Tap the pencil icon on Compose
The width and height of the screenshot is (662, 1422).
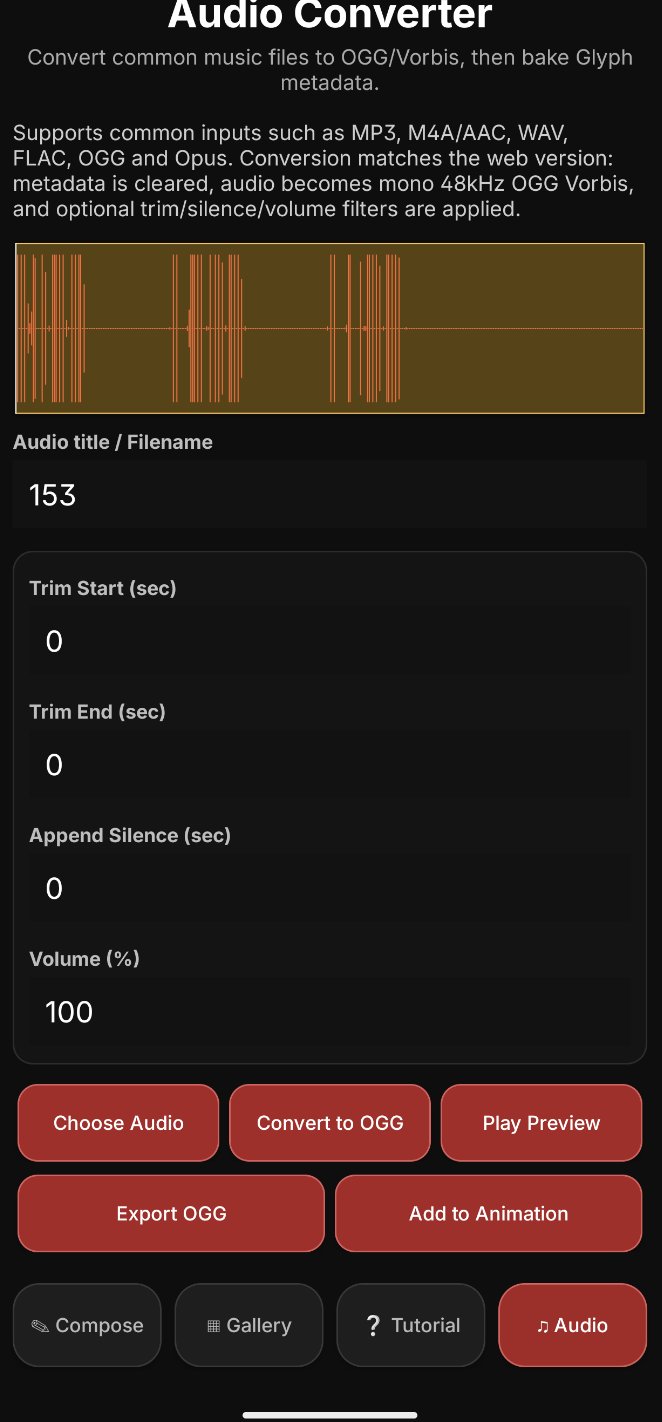tap(40, 1326)
